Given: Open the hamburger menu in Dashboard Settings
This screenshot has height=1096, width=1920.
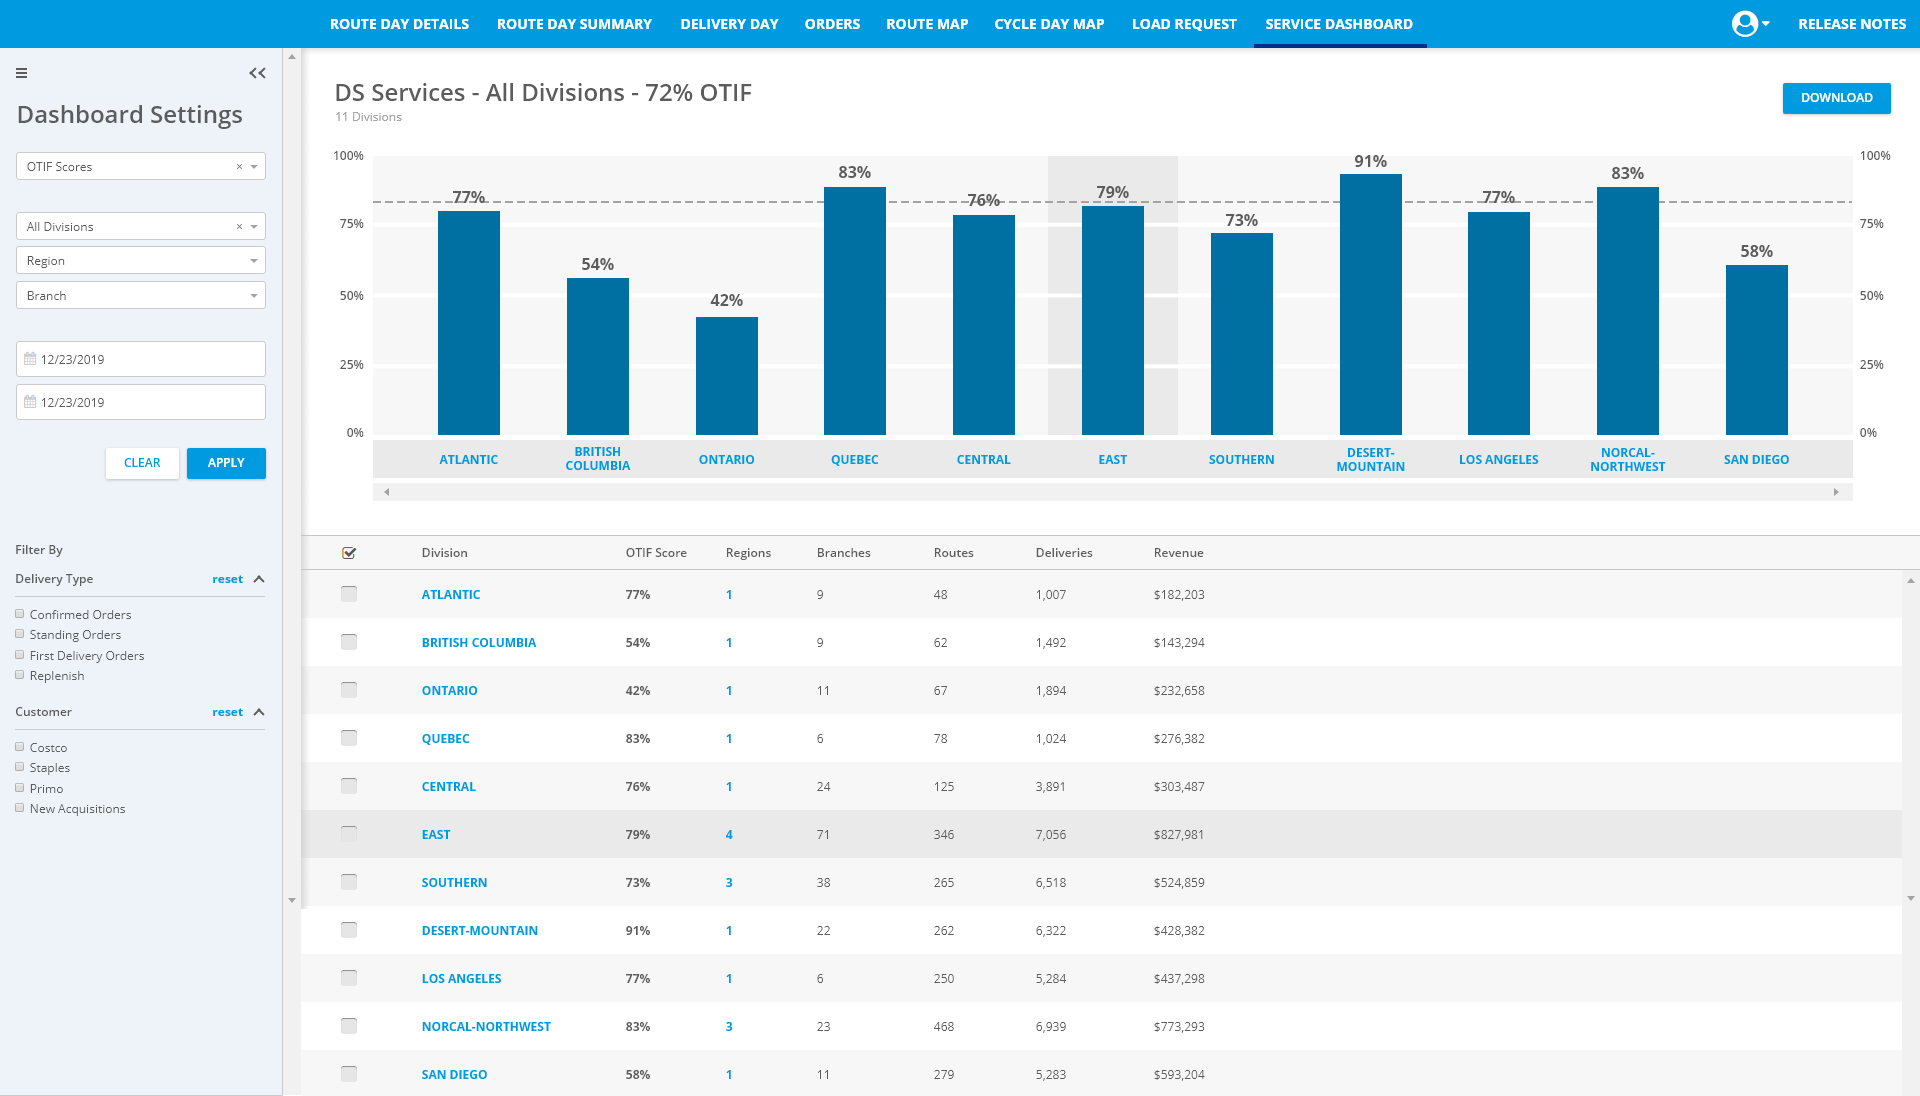Looking at the screenshot, I should coord(21,73).
